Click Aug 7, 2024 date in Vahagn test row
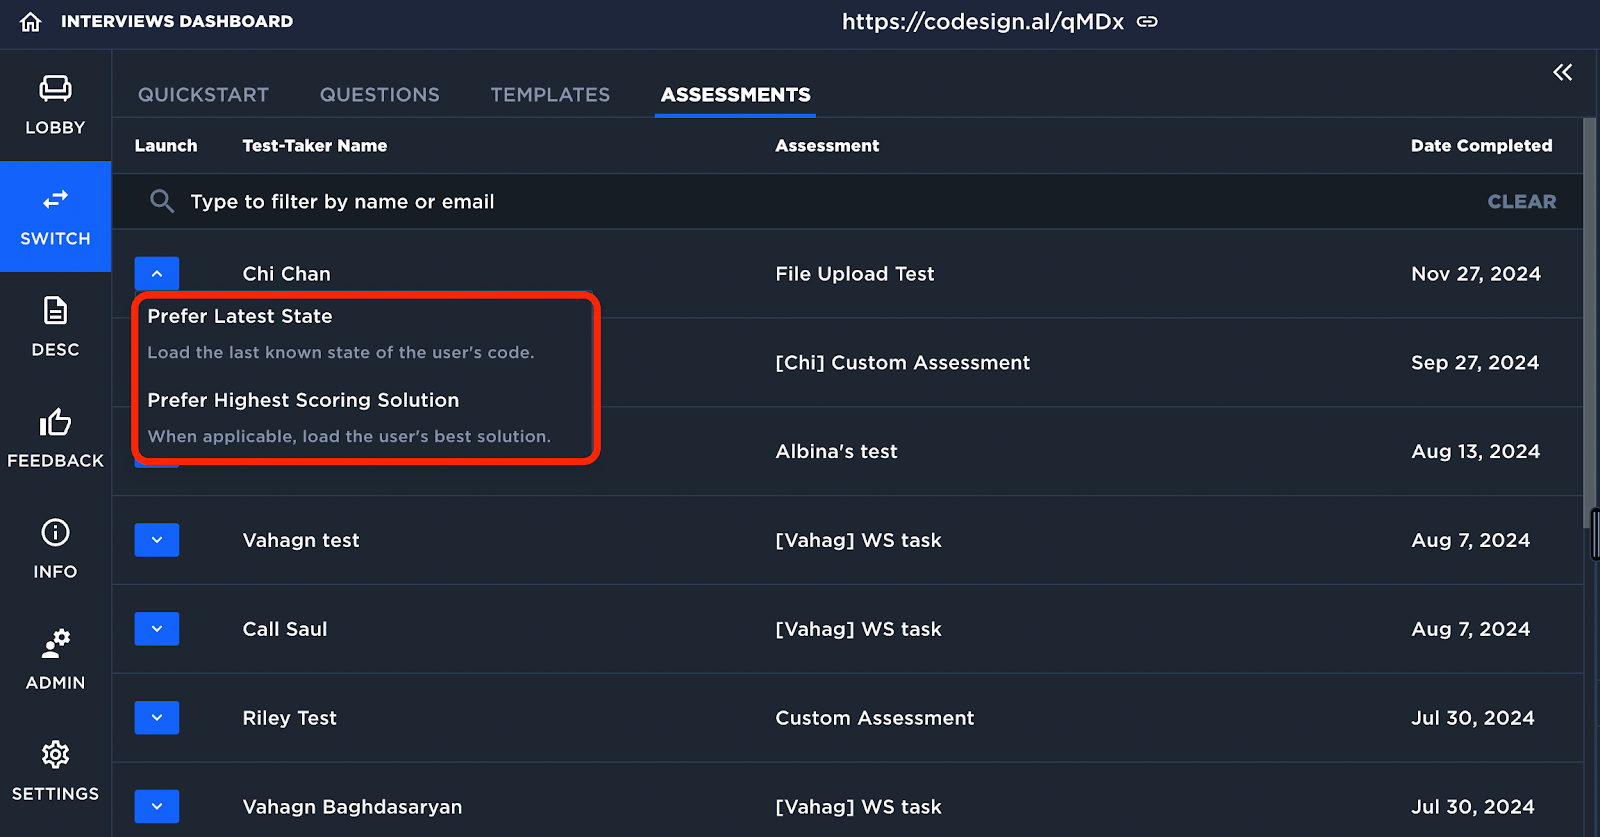This screenshot has height=837, width=1600. coord(1470,540)
